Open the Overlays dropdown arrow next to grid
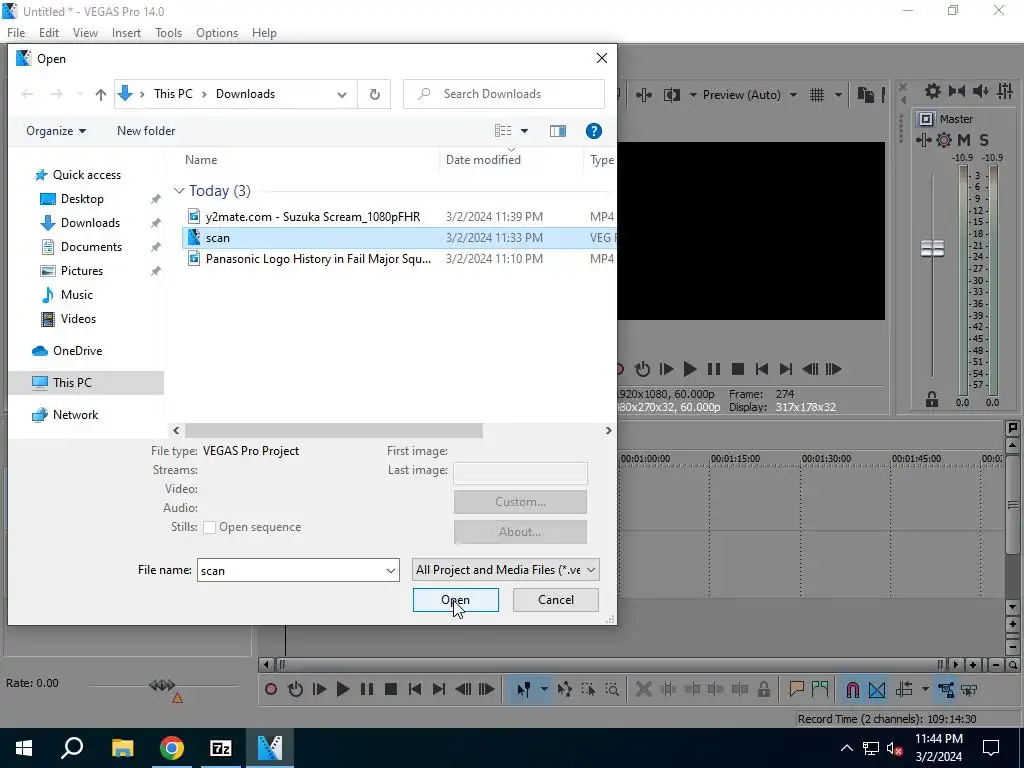 (838, 95)
